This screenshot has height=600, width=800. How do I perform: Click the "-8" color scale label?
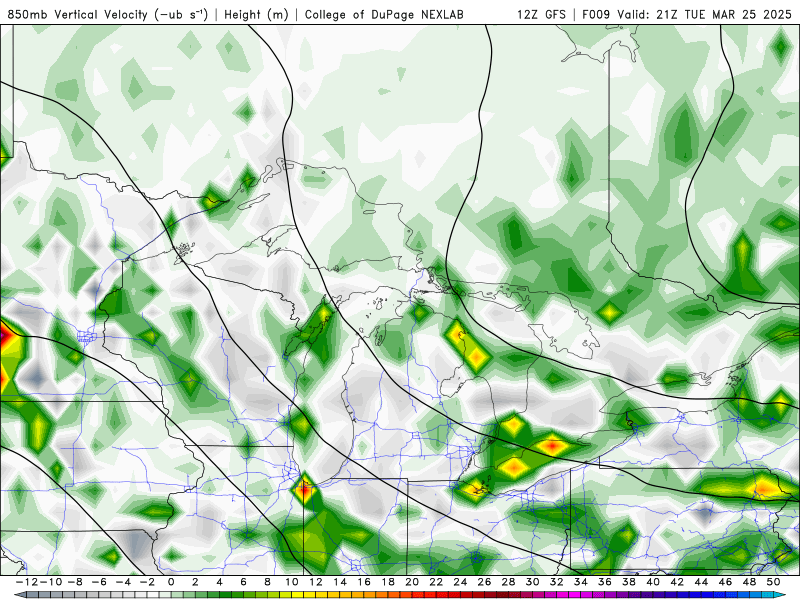(75, 582)
